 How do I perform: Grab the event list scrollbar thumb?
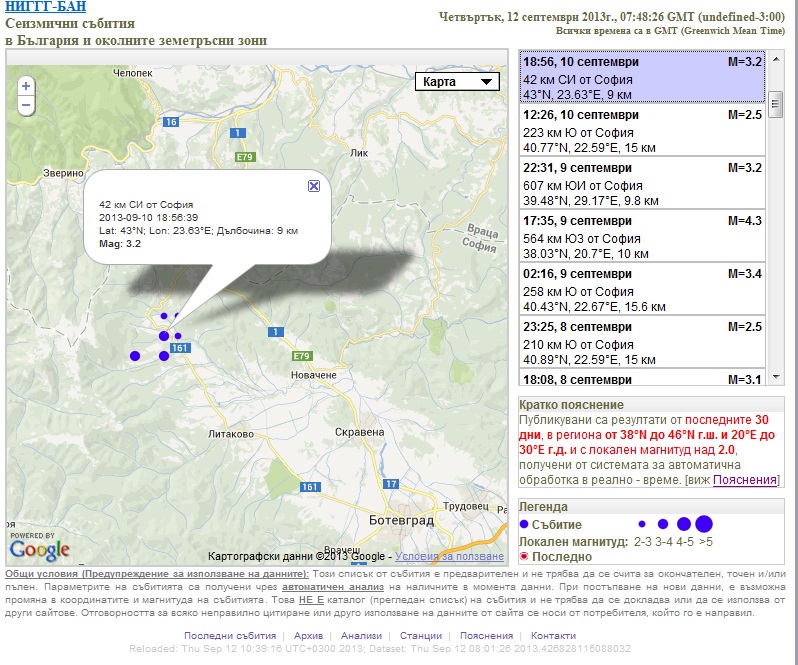pos(776,104)
